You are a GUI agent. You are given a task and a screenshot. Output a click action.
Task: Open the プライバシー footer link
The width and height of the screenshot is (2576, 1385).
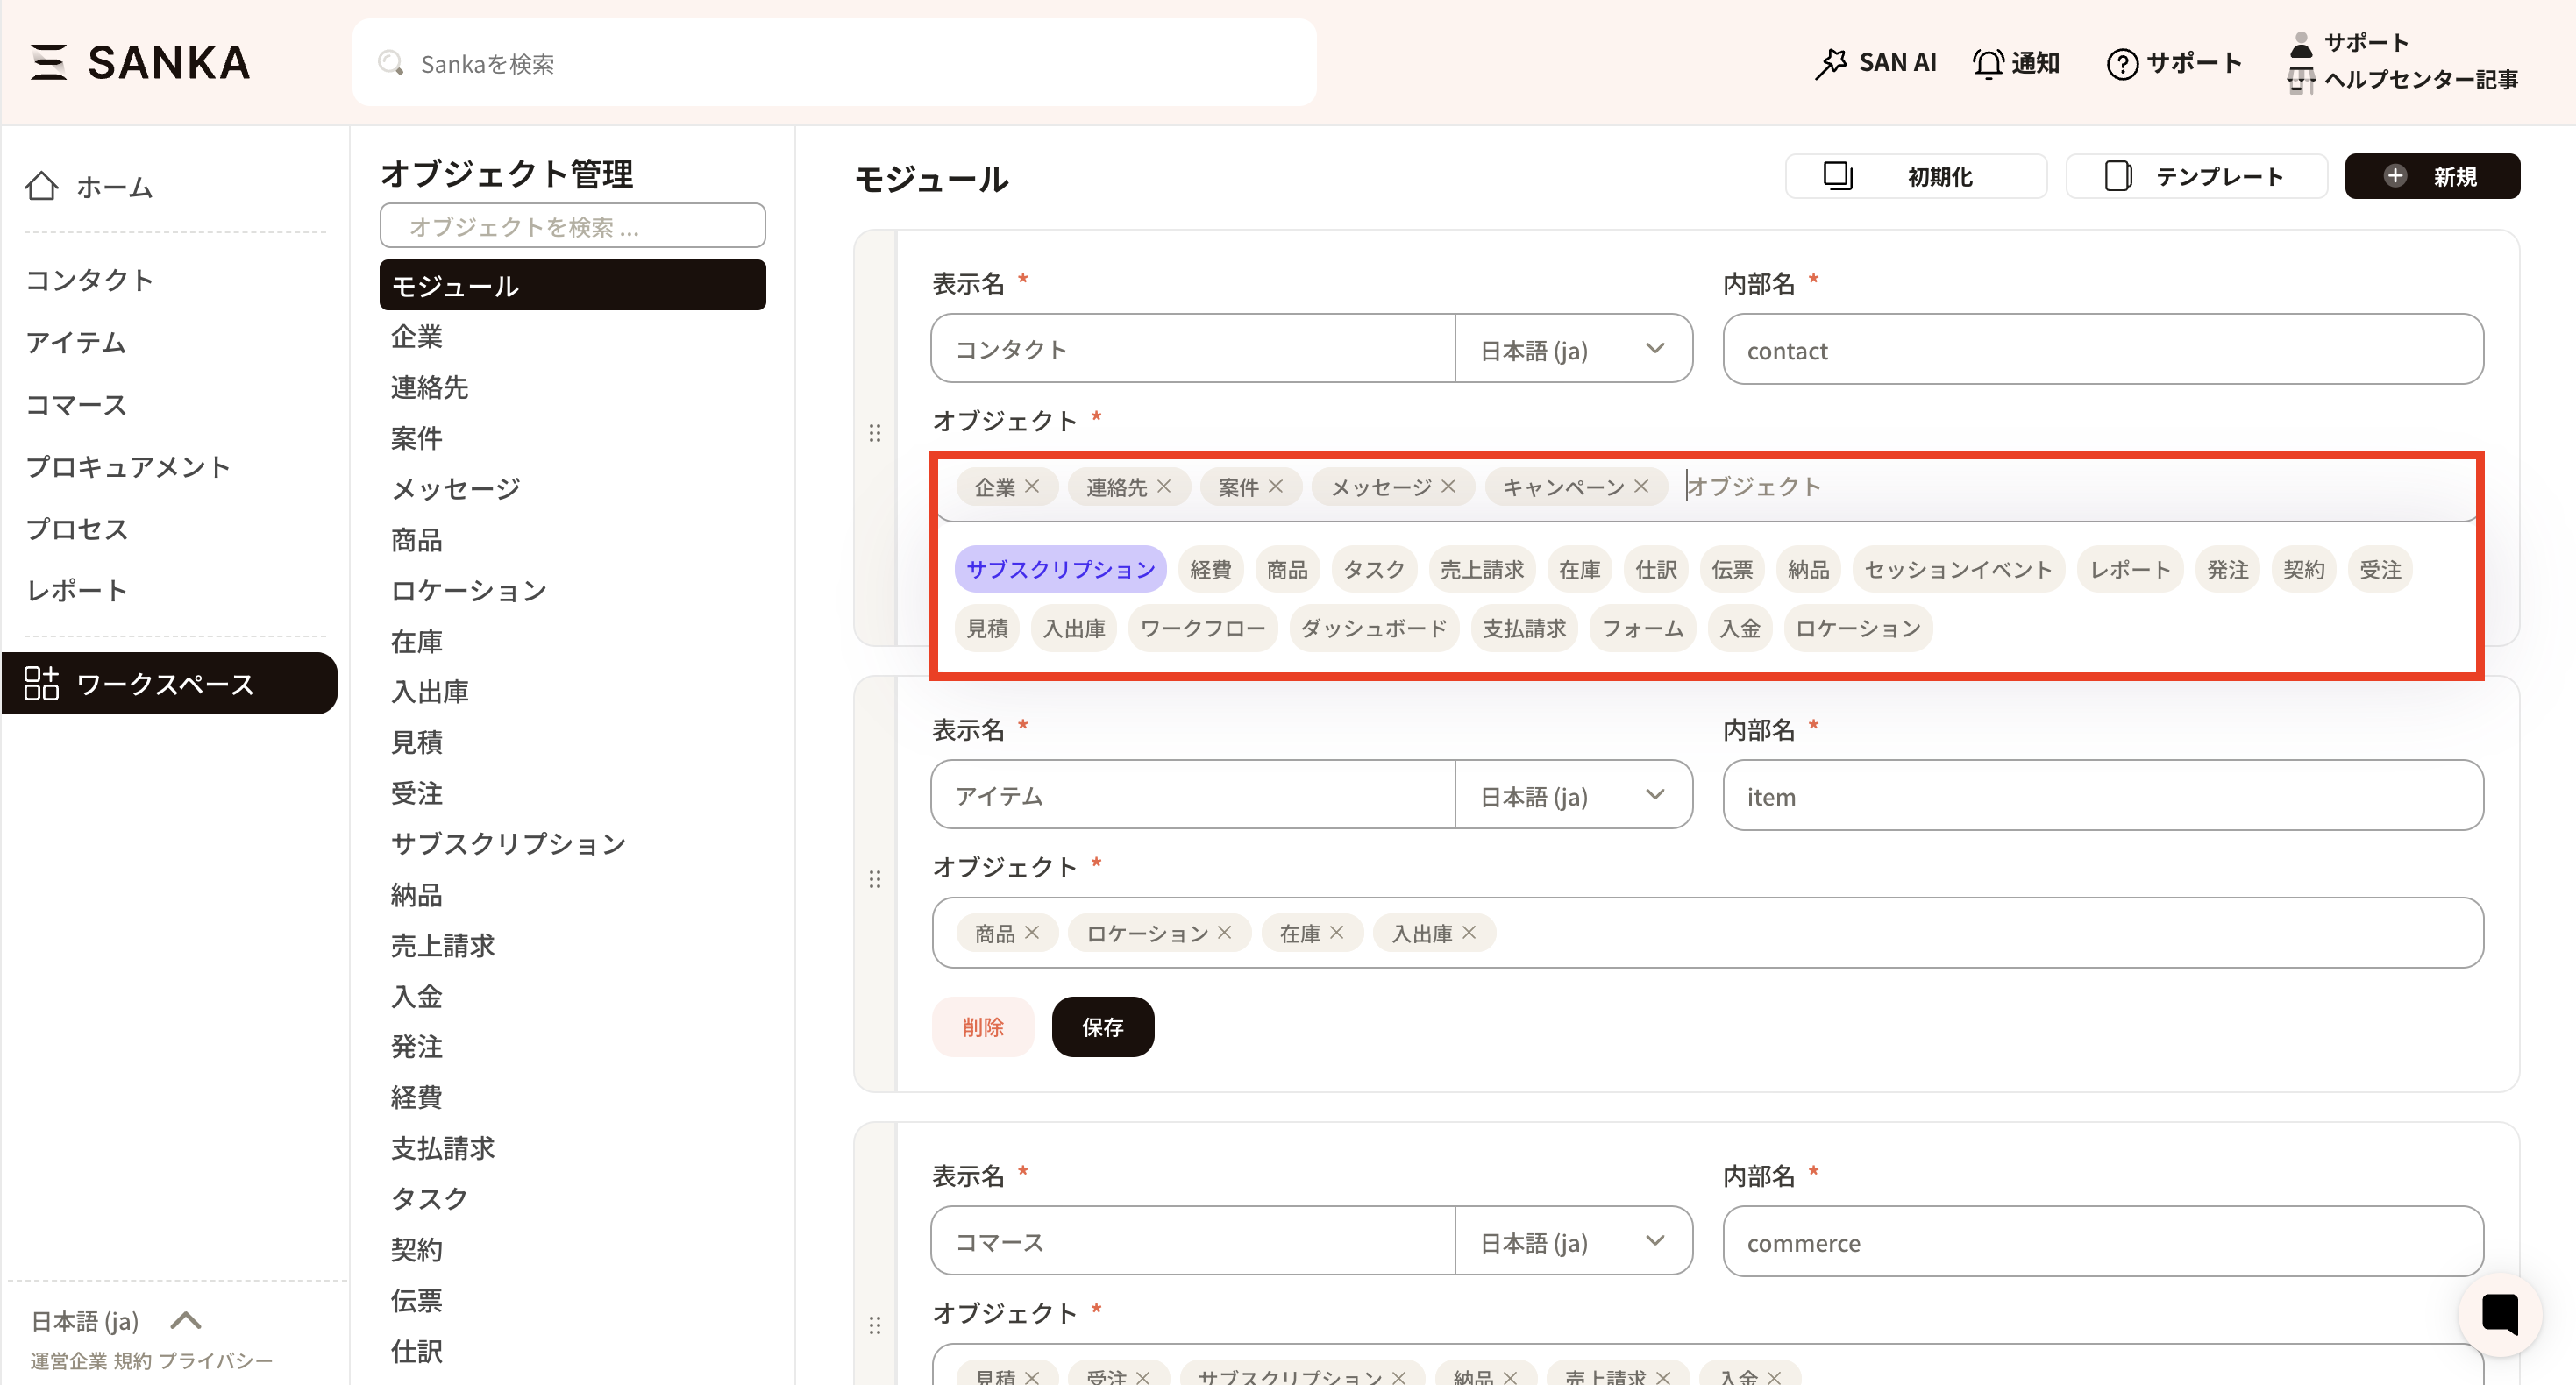click(x=216, y=1361)
